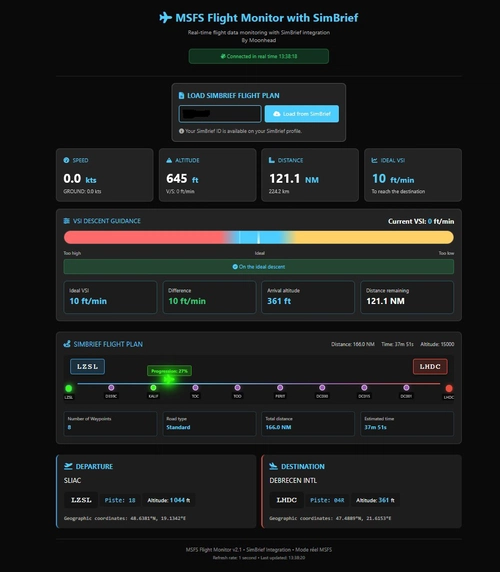Focus the SimBrief ID input field
The width and height of the screenshot is (500, 572).
[x=220, y=114]
